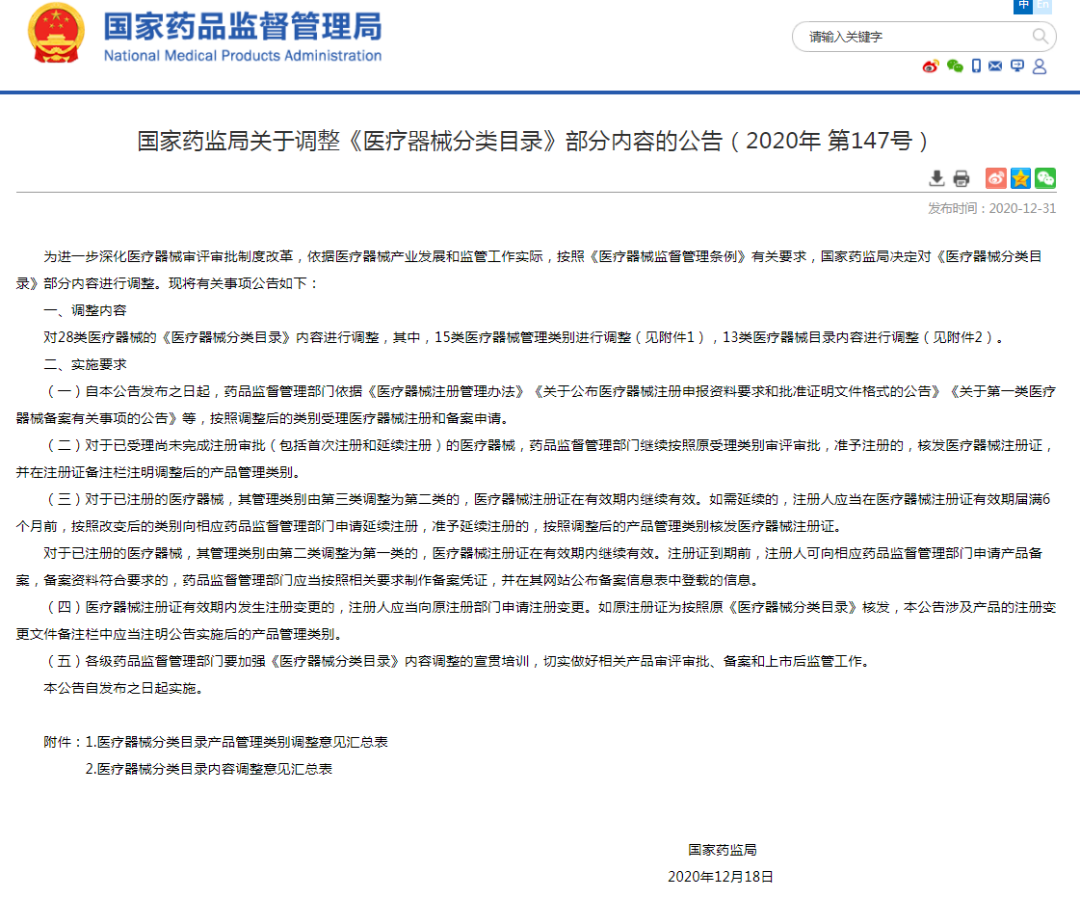Open the WeChat official account icon
Screen dimensions: 1080x898
[955, 67]
